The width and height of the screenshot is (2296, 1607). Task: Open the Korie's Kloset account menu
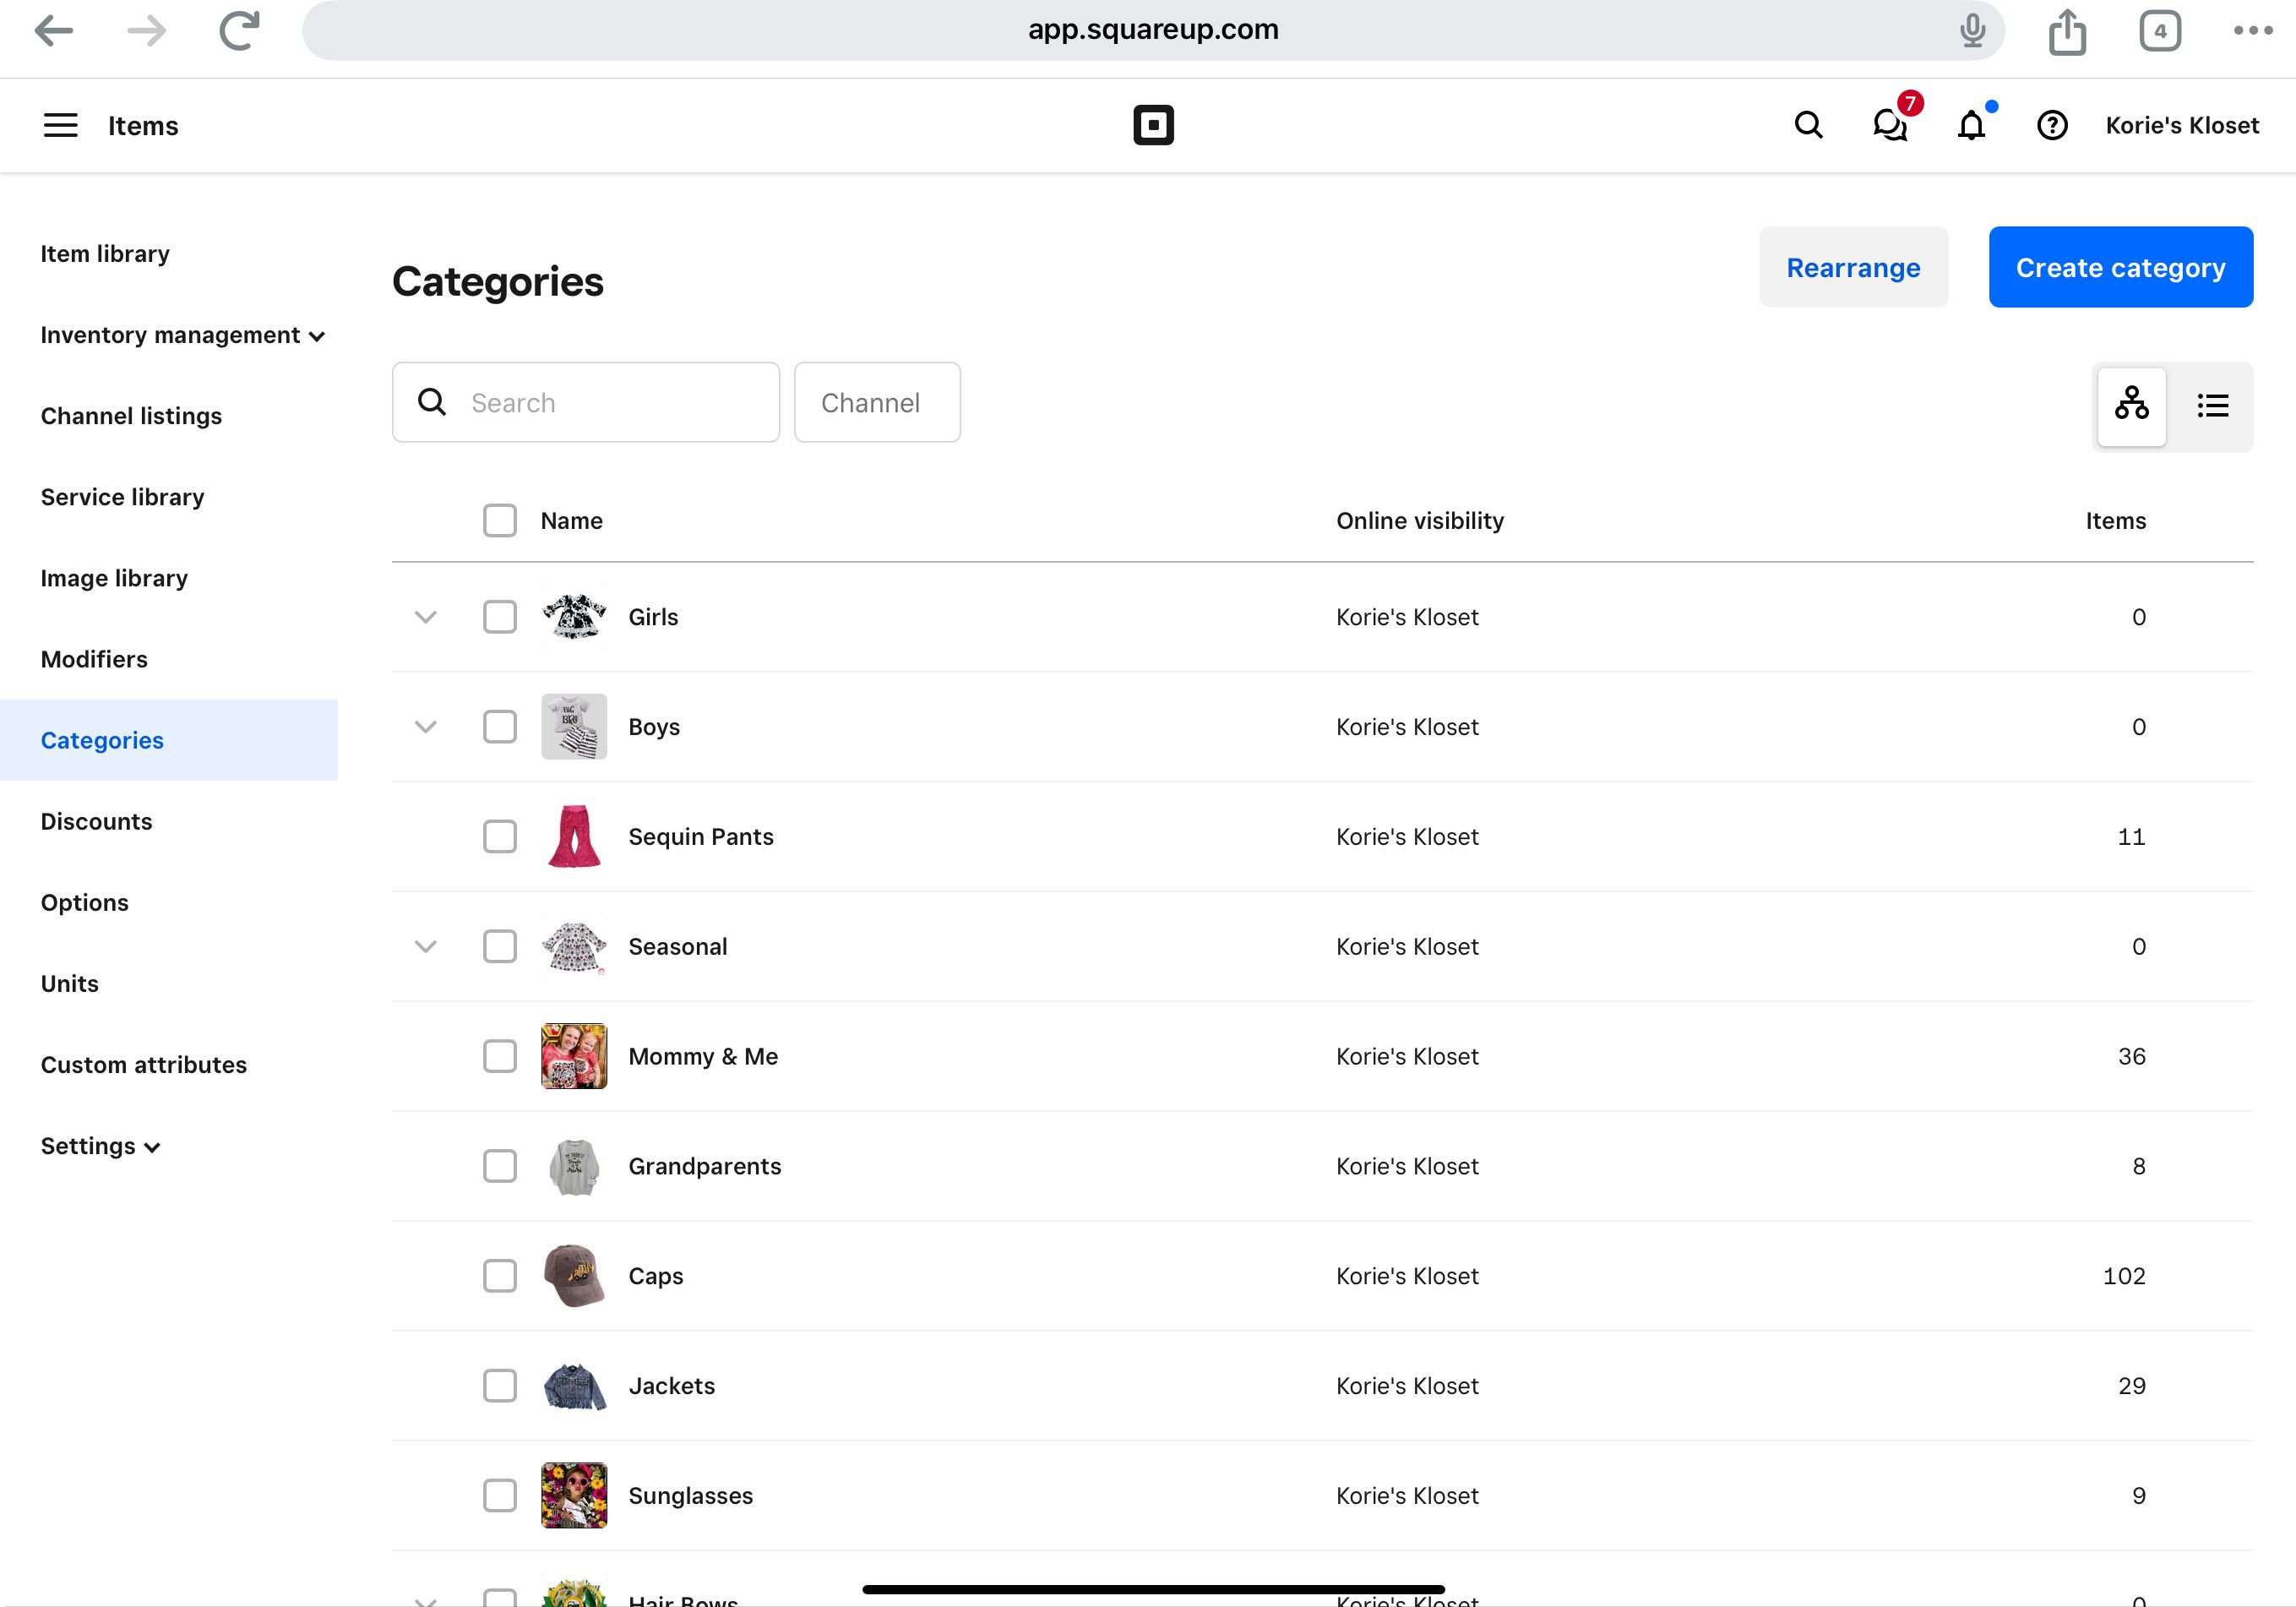tap(2182, 125)
